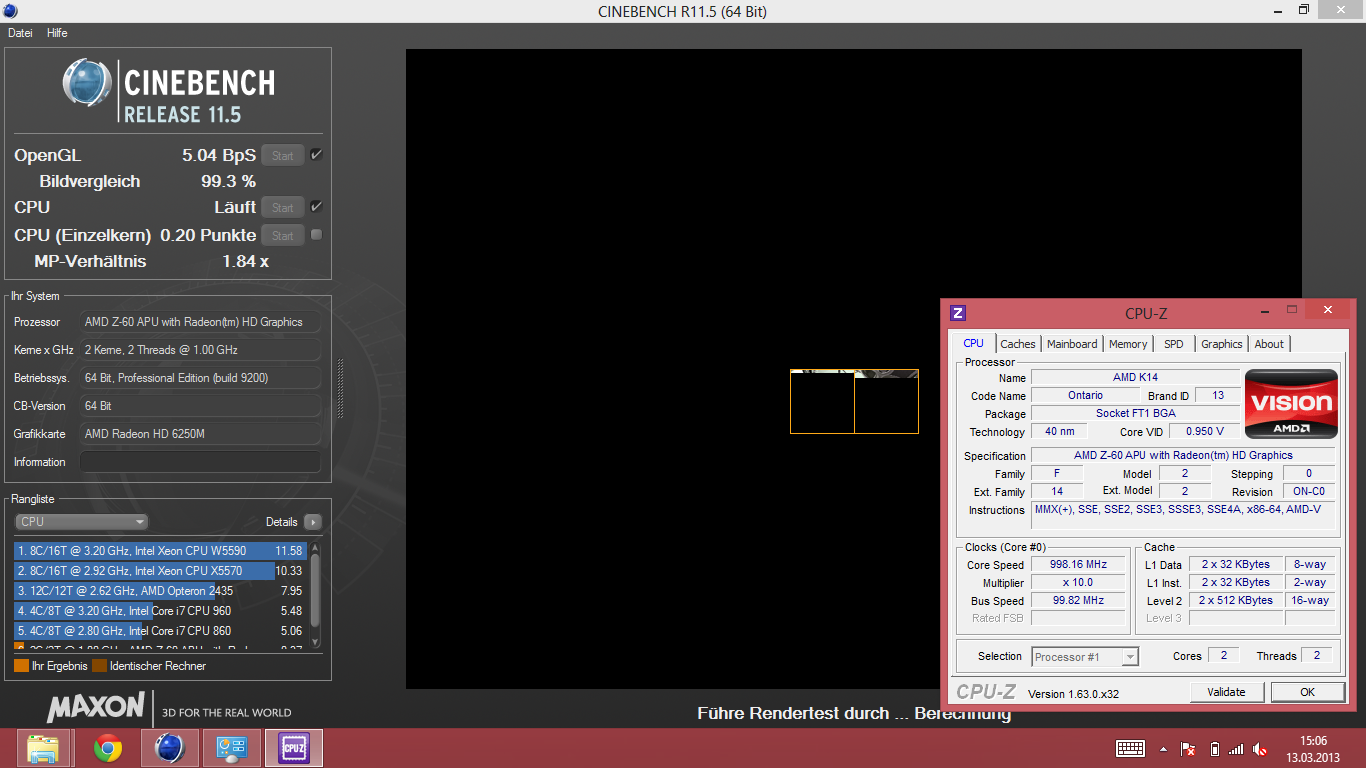Click the CPU test Start button
The image size is (1366, 768).
[x=283, y=207]
